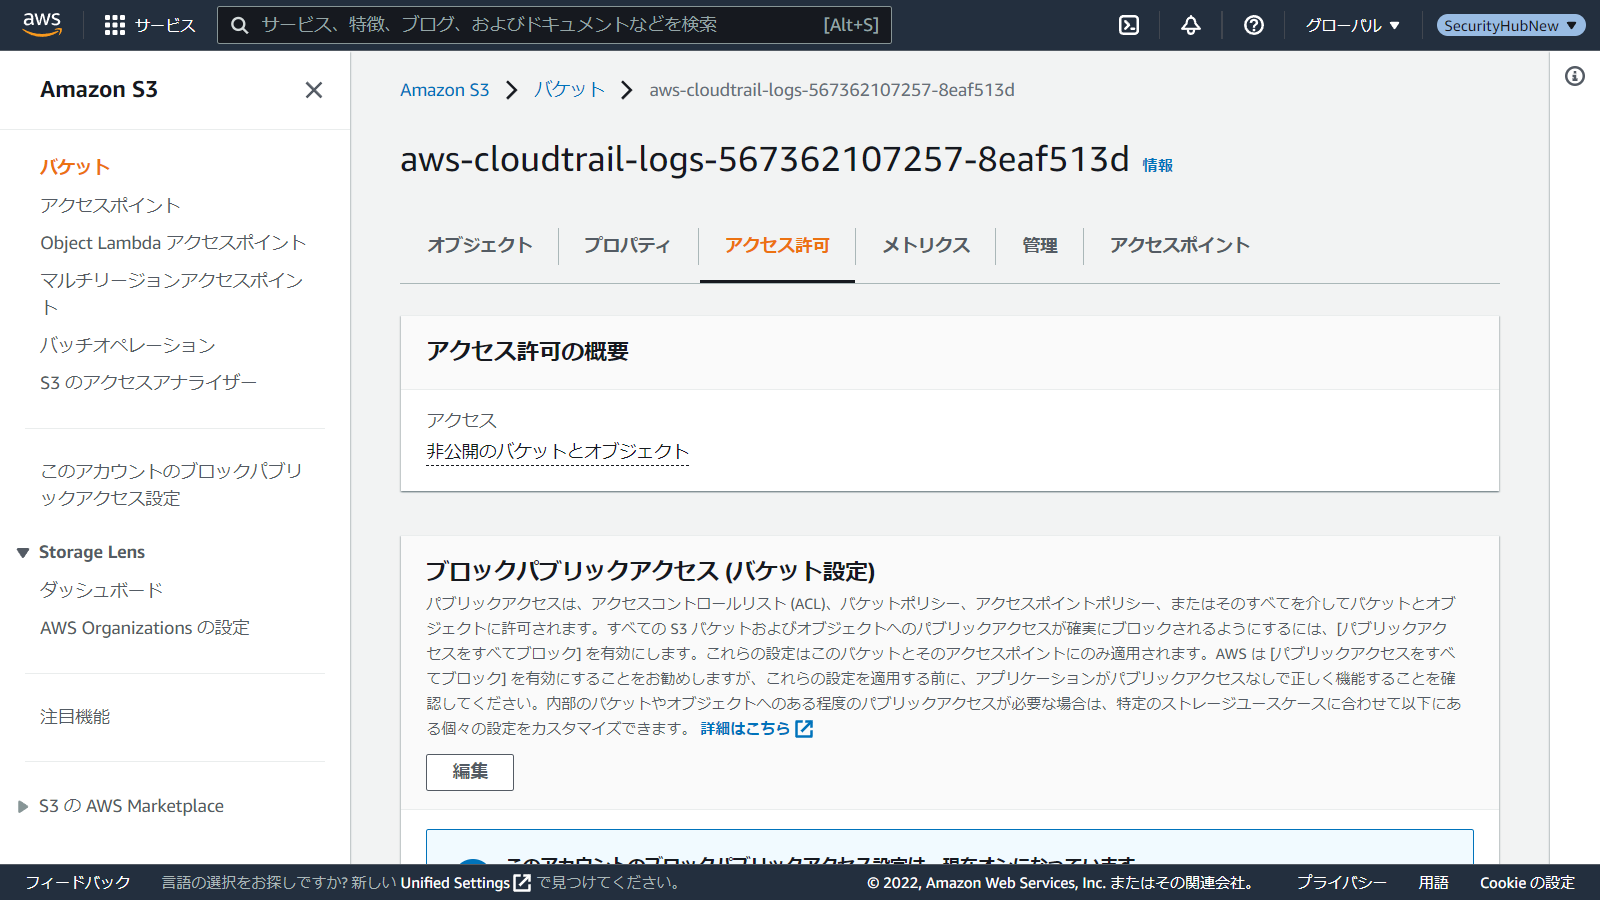Open the SecurityHubNew account menu
This screenshot has height=900, width=1600.
(1510, 25)
